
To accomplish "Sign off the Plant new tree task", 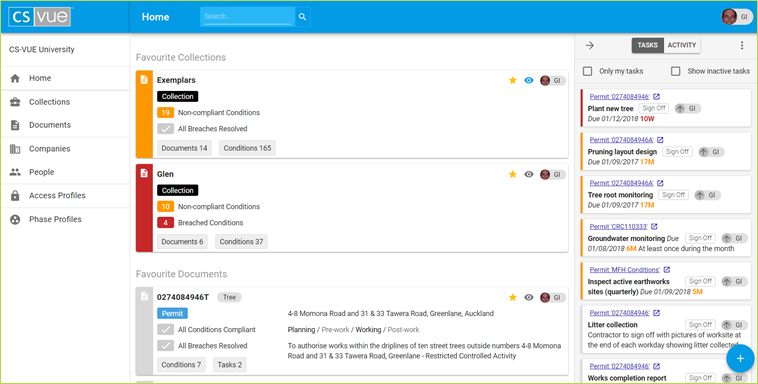I will click(654, 108).
